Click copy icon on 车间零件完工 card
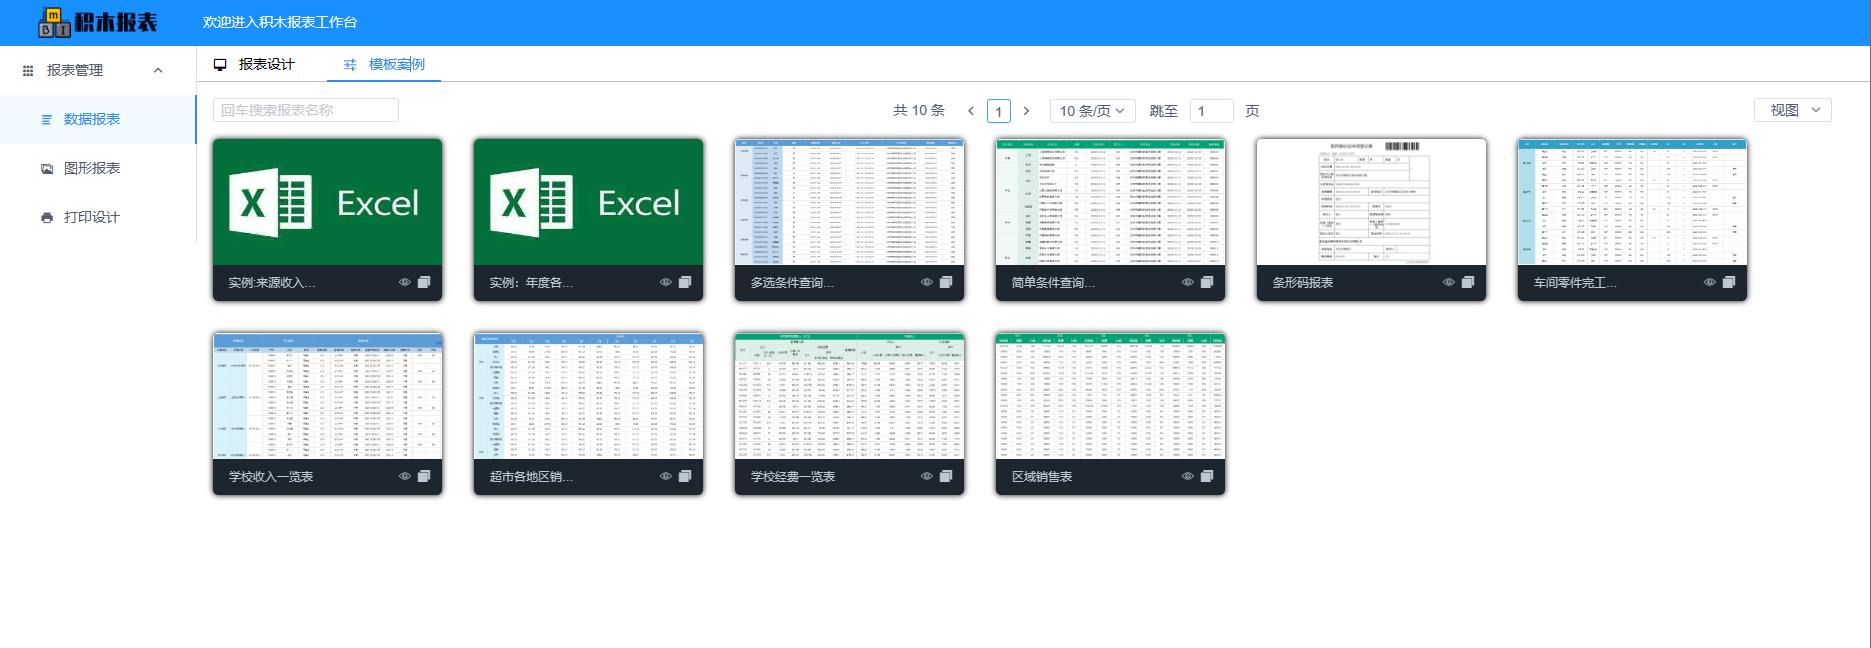This screenshot has height=648, width=1871. (1728, 283)
